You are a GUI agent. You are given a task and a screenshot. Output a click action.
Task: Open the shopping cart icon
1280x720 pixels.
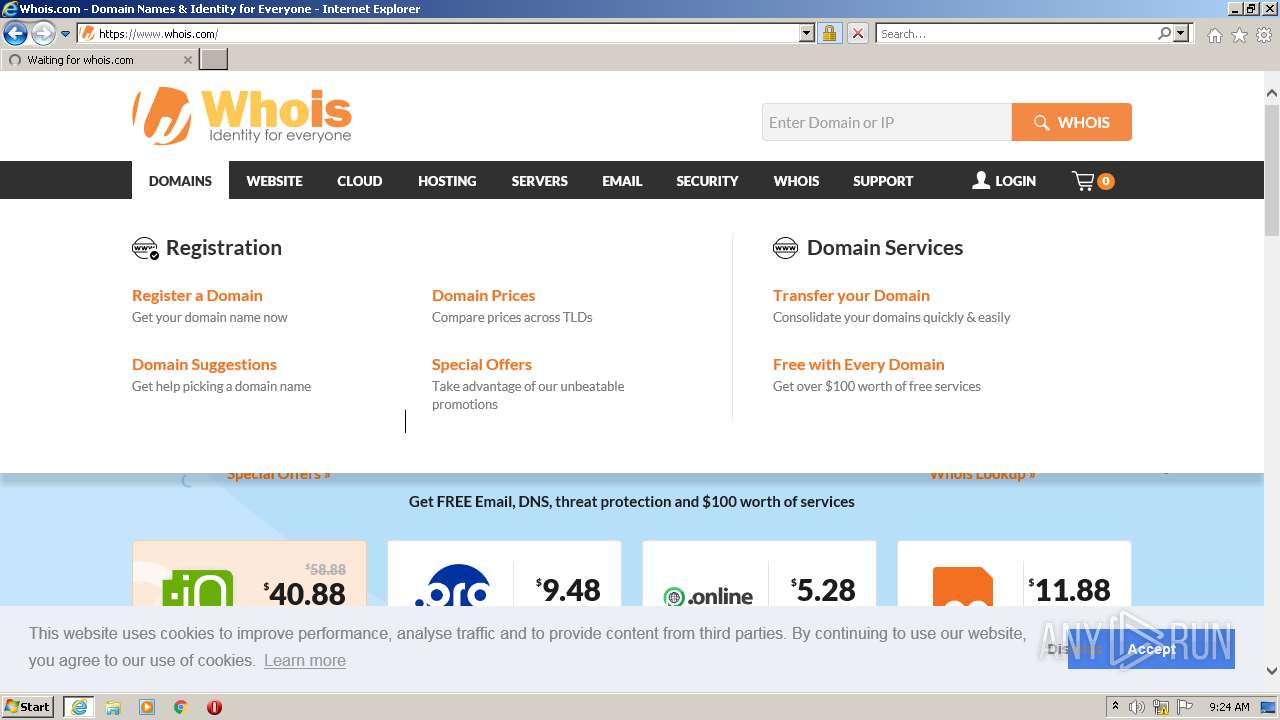1092,181
